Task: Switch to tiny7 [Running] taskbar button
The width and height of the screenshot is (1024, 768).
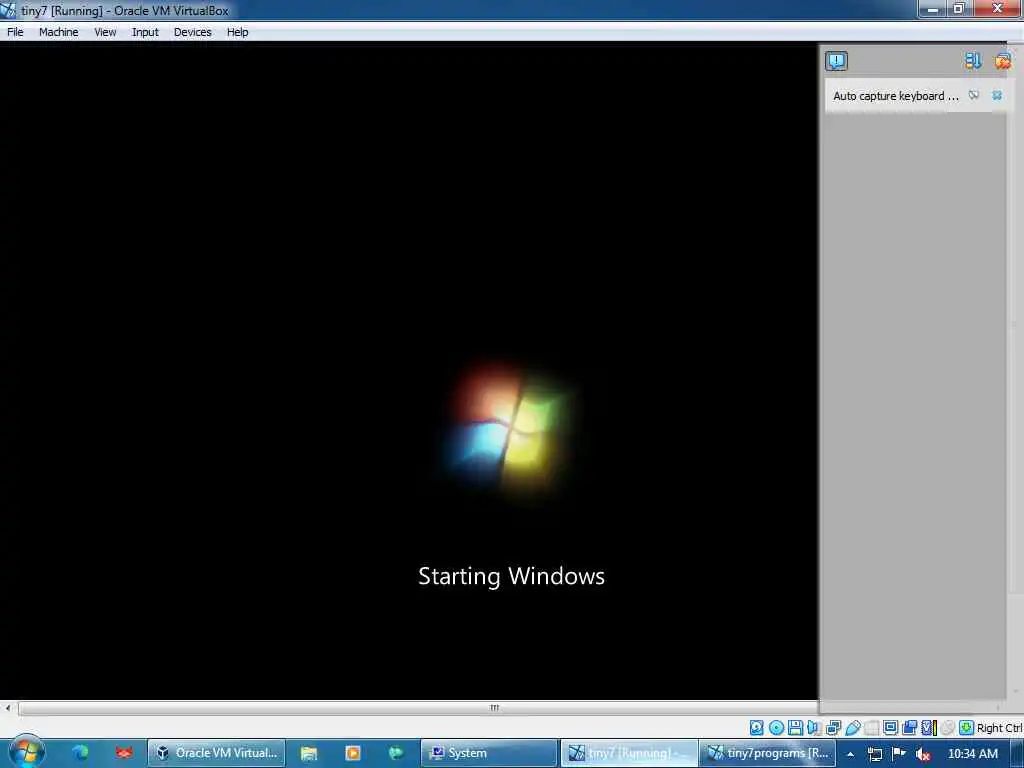Action: [630, 753]
